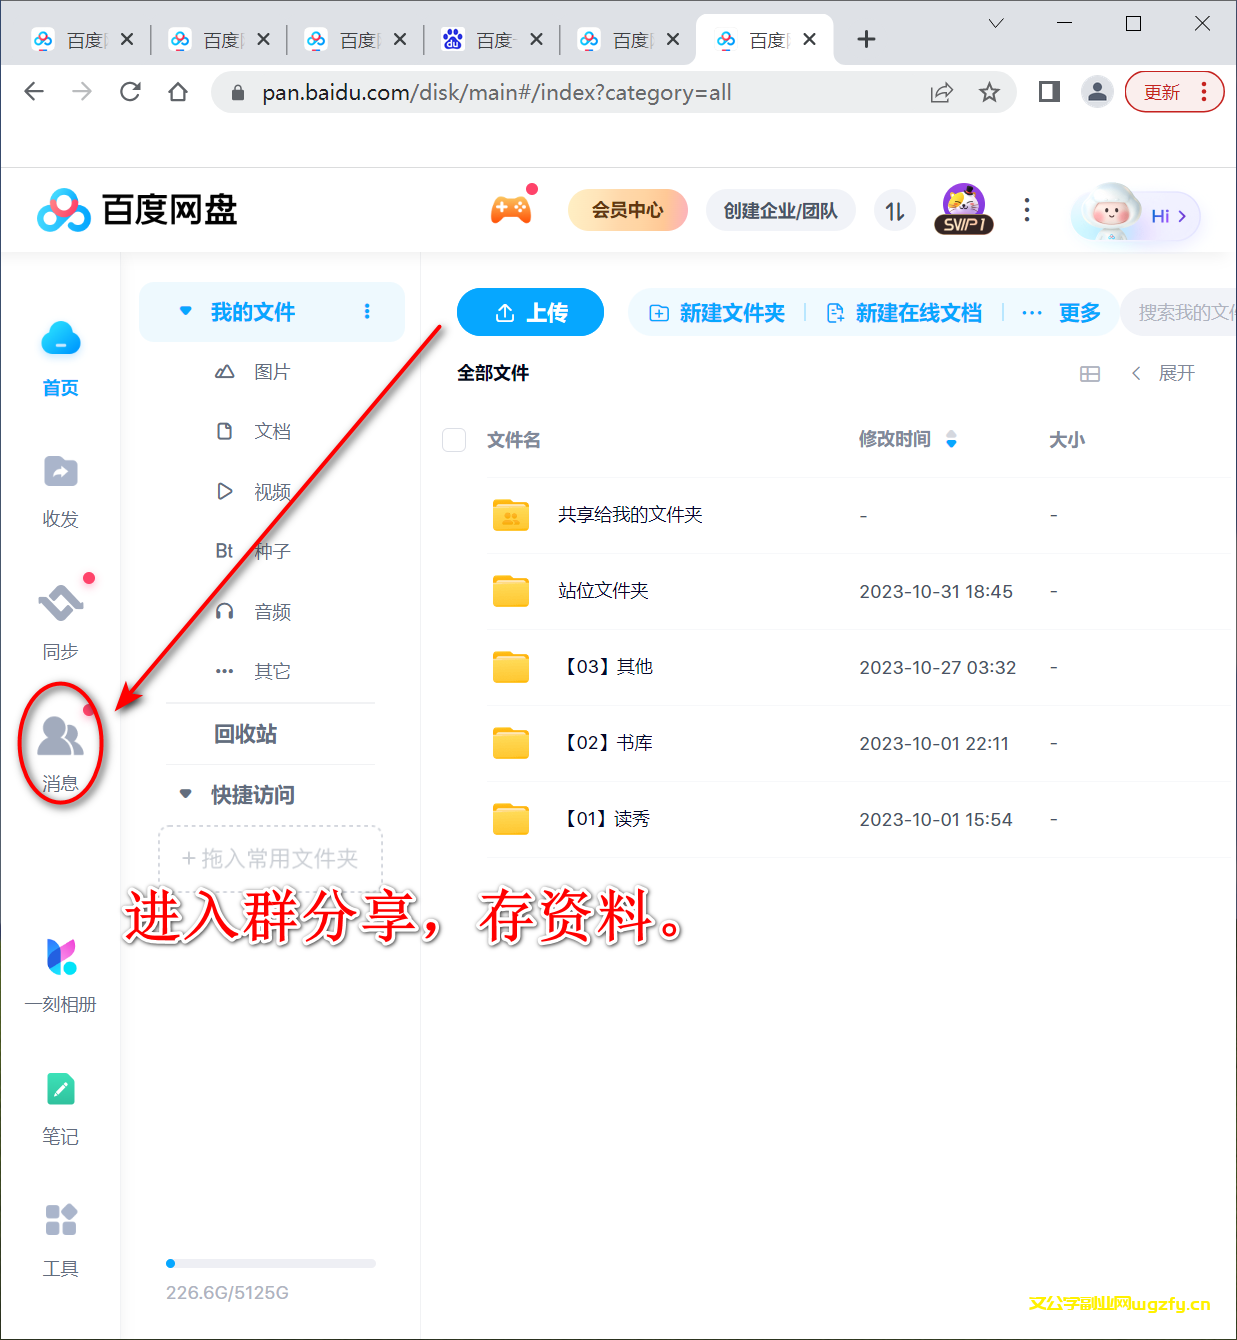Open the header three-dot more menu
The height and width of the screenshot is (1340, 1237).
[x=1027, y=210]
